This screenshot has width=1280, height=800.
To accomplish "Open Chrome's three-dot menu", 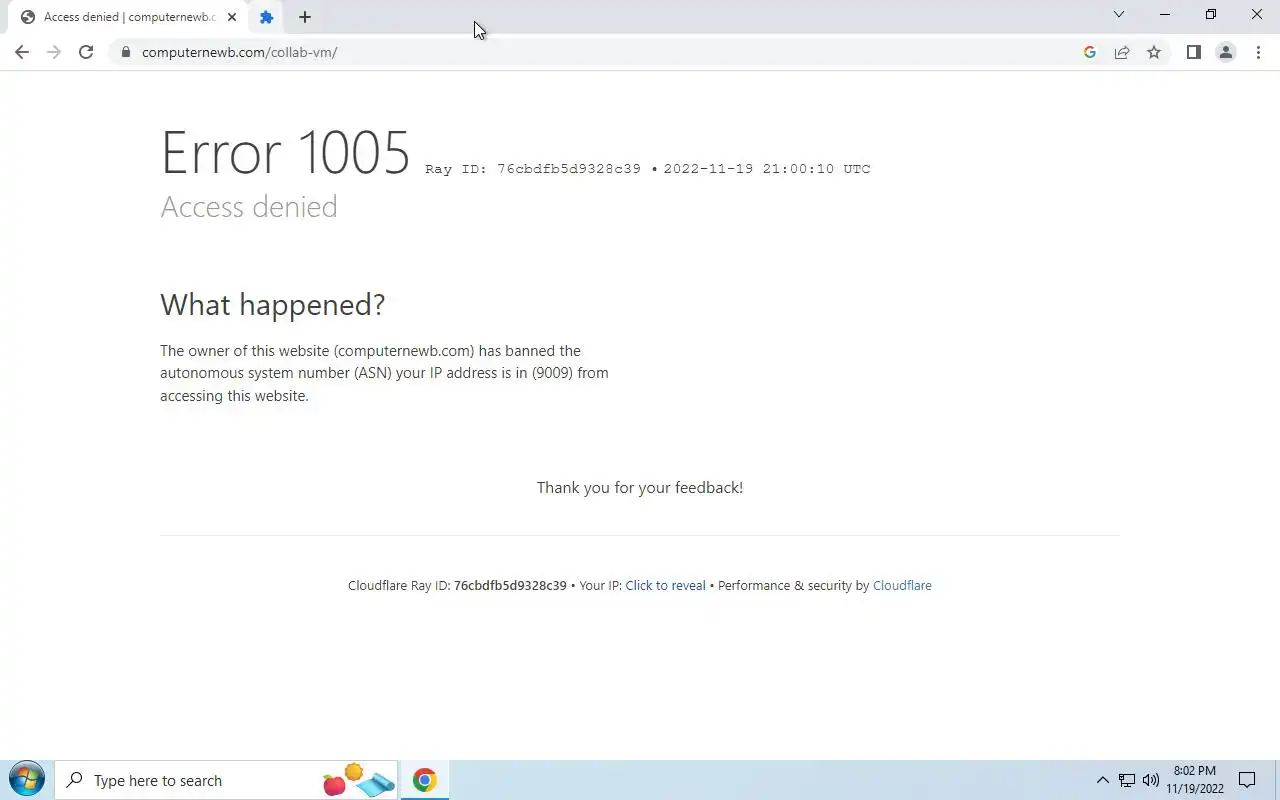I will point(1258,52).
